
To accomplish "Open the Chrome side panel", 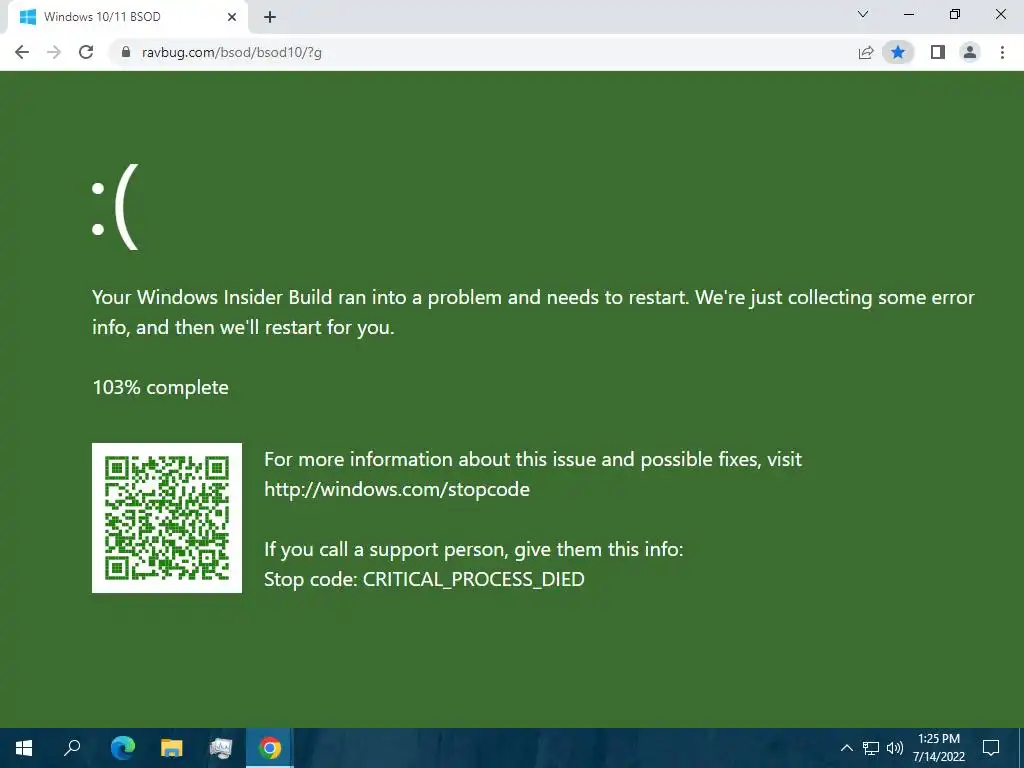I will click(x=938, y=52).
